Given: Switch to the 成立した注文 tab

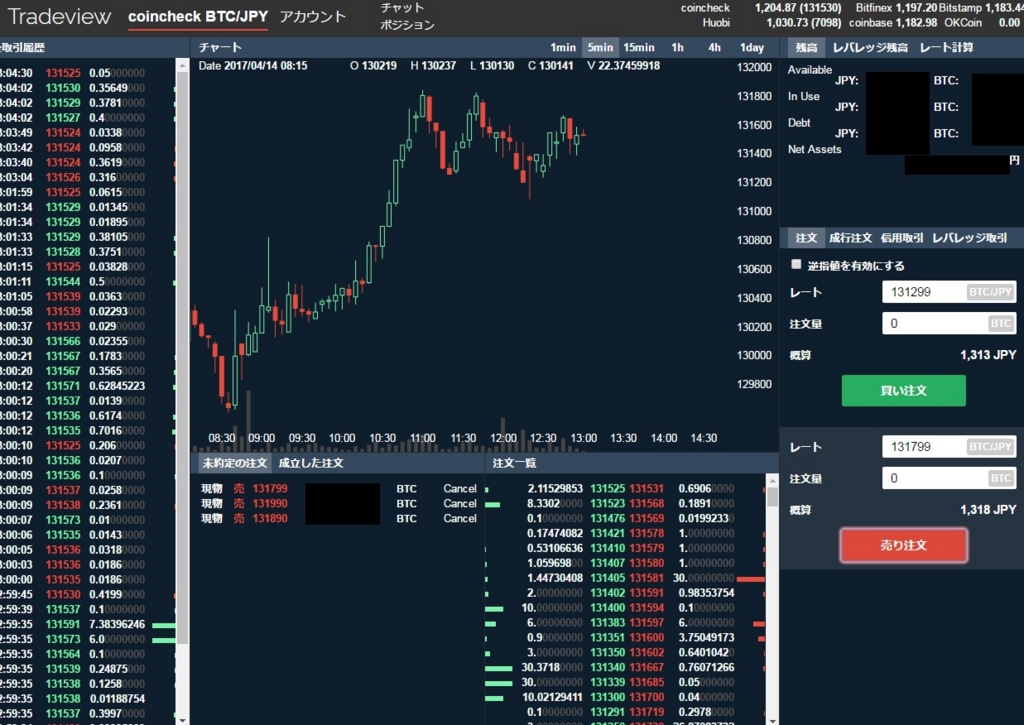Looking at the screenshot, I should [311, 463].
